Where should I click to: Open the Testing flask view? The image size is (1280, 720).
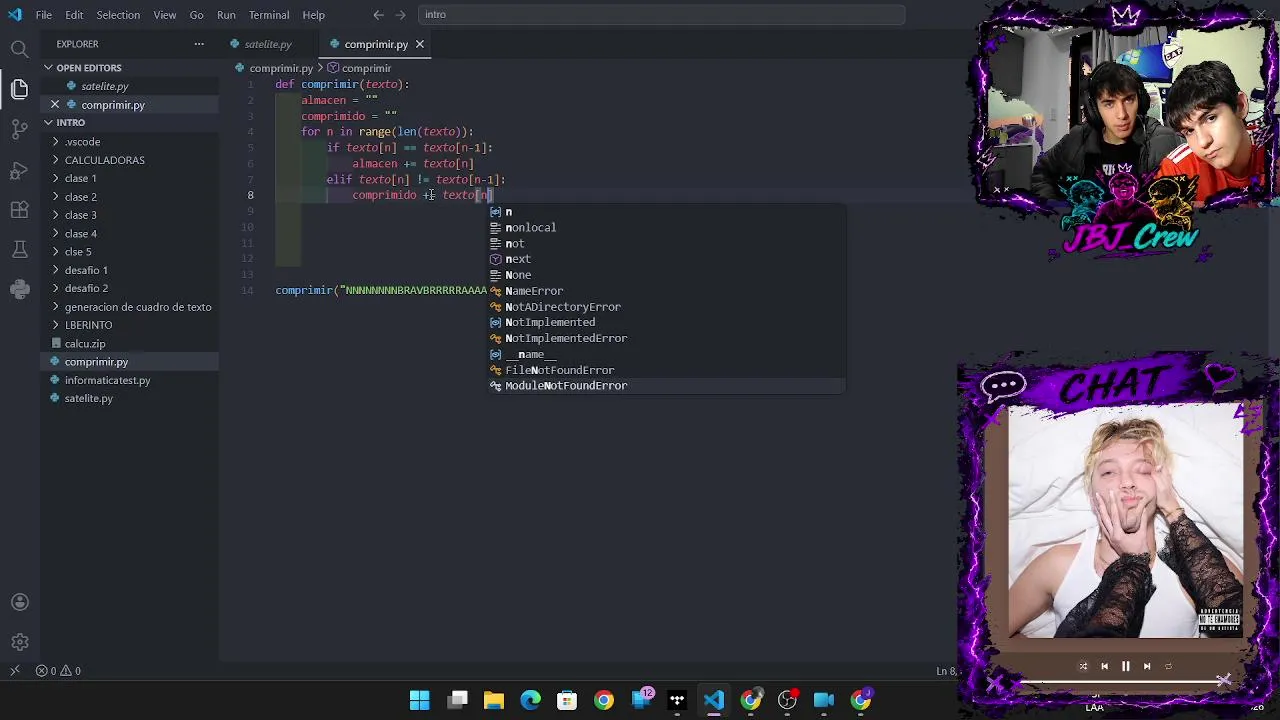pos(19,249)
